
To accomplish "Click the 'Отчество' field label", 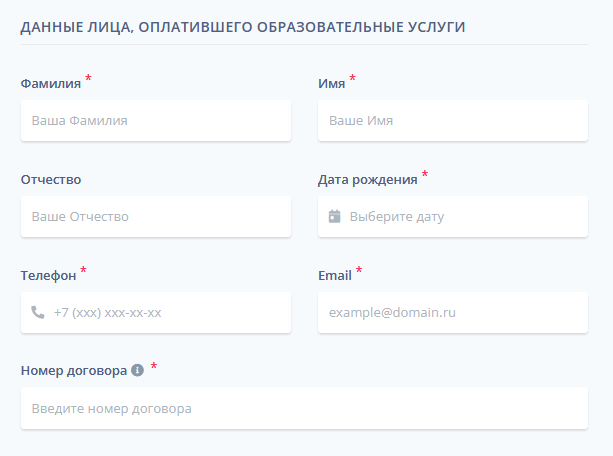I will pyautogui.click(x=51, y=180).
